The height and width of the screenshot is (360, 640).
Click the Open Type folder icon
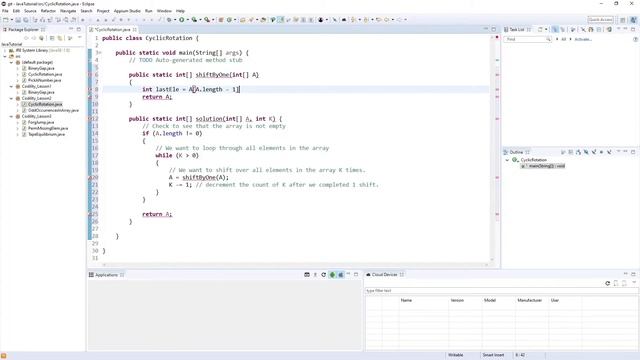click(243, 20)
